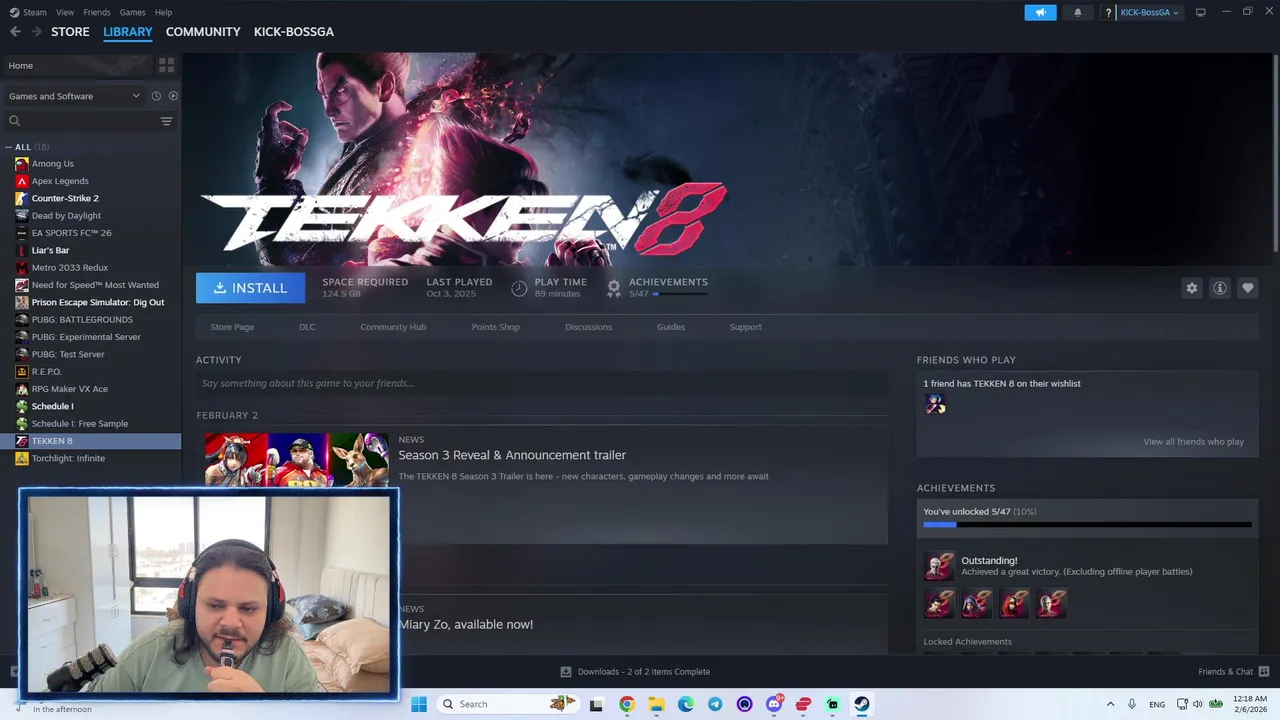This screenshot has height=720, width=1280.
Task: Add TEKKEN 8 to favorites heart
Action: tap(1248, 288)
